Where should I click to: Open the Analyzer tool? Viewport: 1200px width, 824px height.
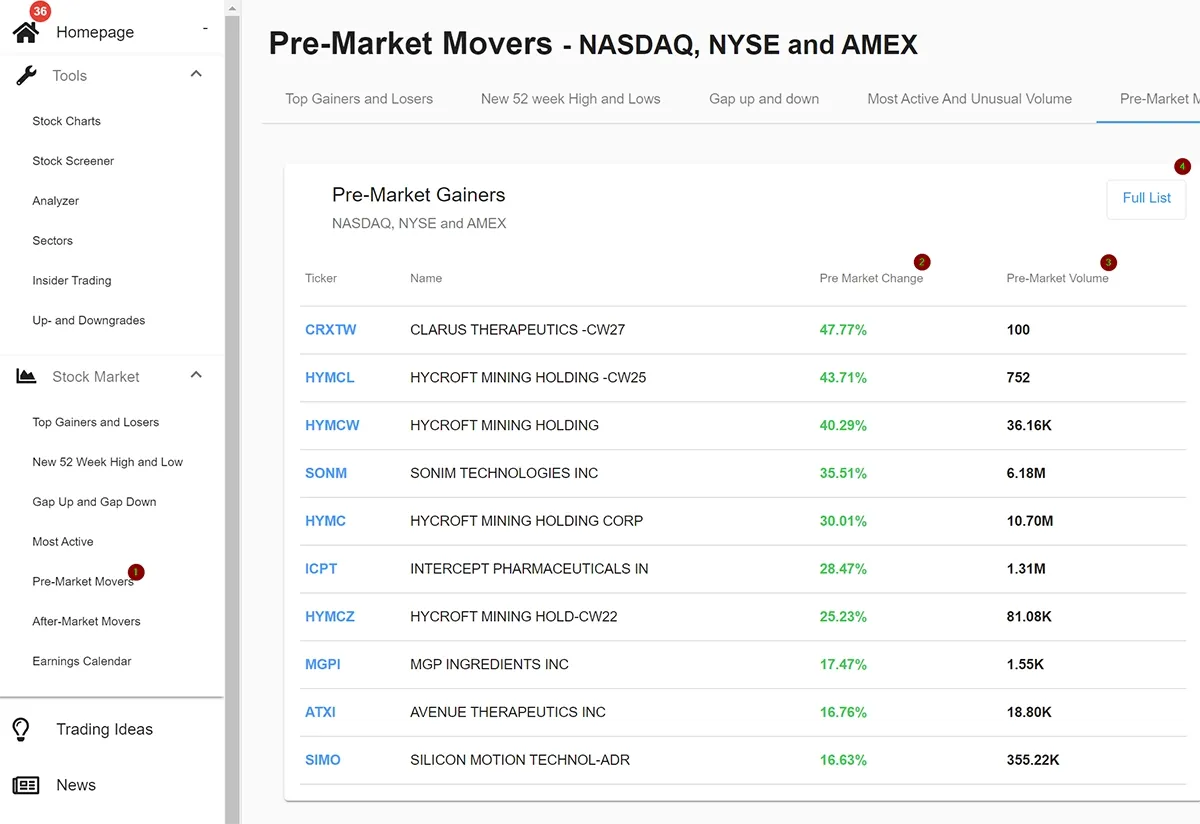(x=55, y=201)
